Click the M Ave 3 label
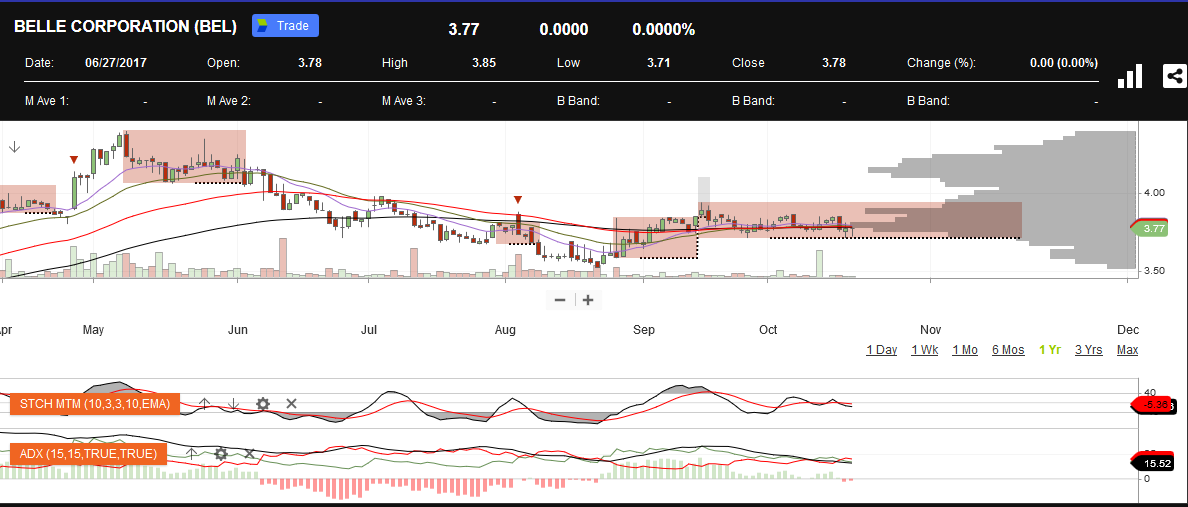Image resolution: width=1188 pixels, height=507 pixels. click(x=404, y=101)
